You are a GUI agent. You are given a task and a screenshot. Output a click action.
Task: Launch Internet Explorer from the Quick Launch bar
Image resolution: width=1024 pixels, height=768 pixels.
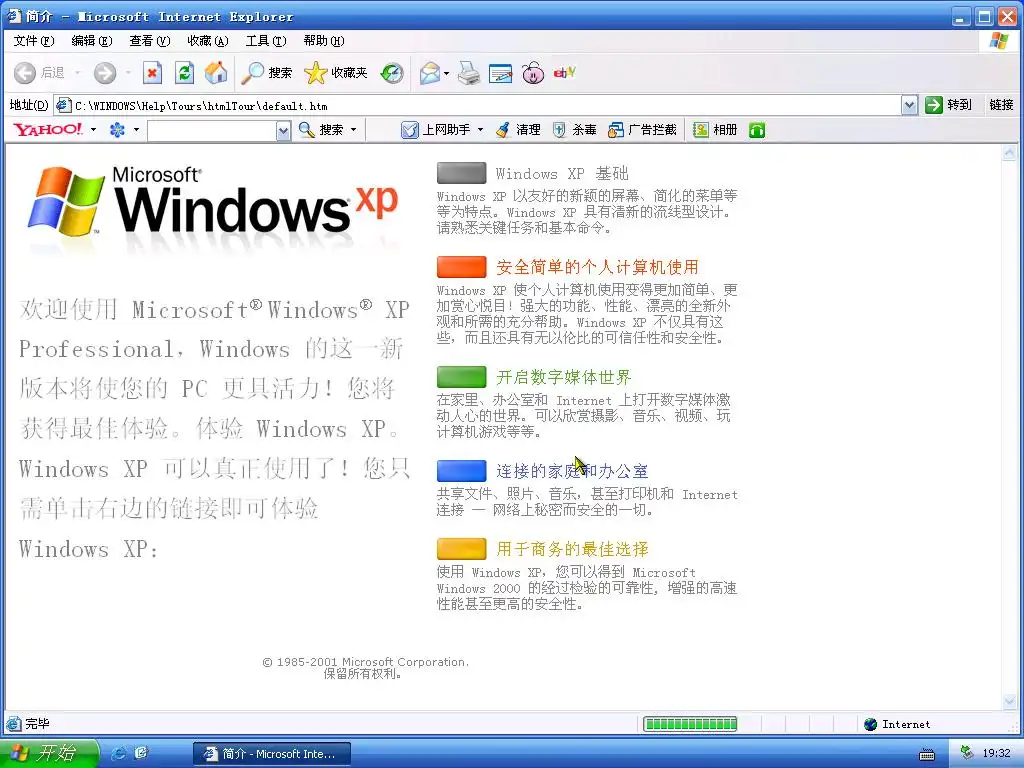[x=120, y=753]
